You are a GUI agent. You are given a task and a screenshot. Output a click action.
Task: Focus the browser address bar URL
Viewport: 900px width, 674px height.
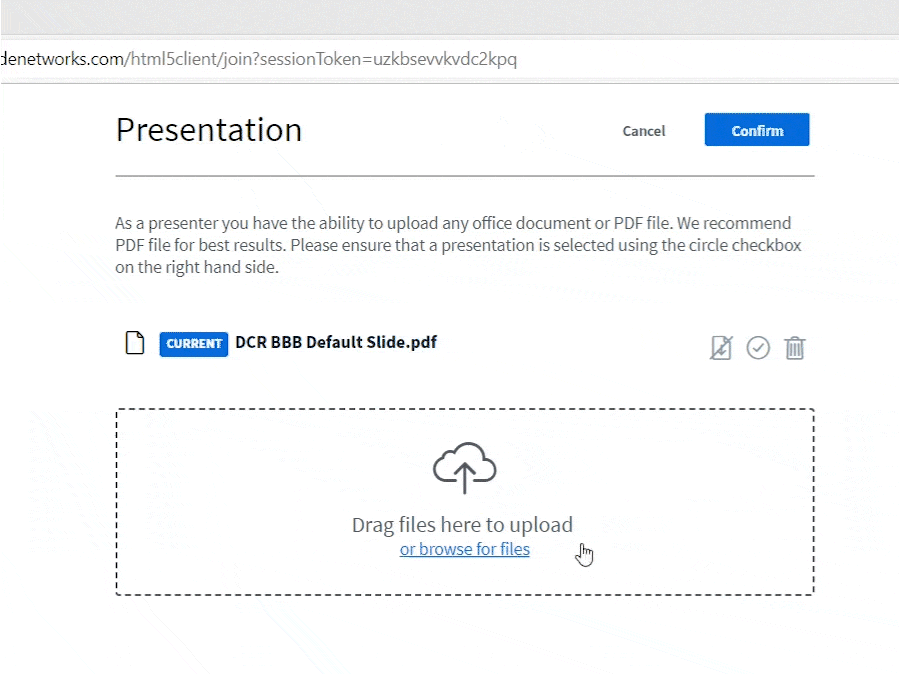click(x=300, y=60)
